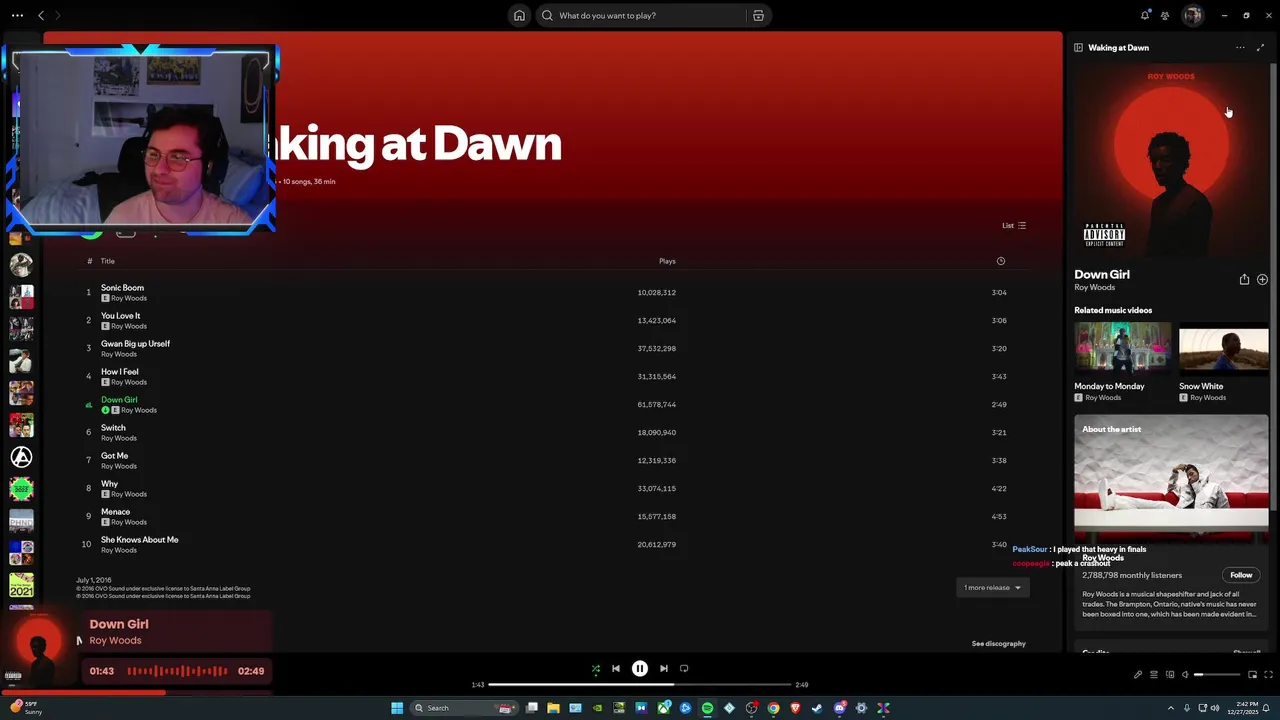Click the Title column header
Image resolution: width=1280 pixels, height=720 pixels.
point(107,261)
